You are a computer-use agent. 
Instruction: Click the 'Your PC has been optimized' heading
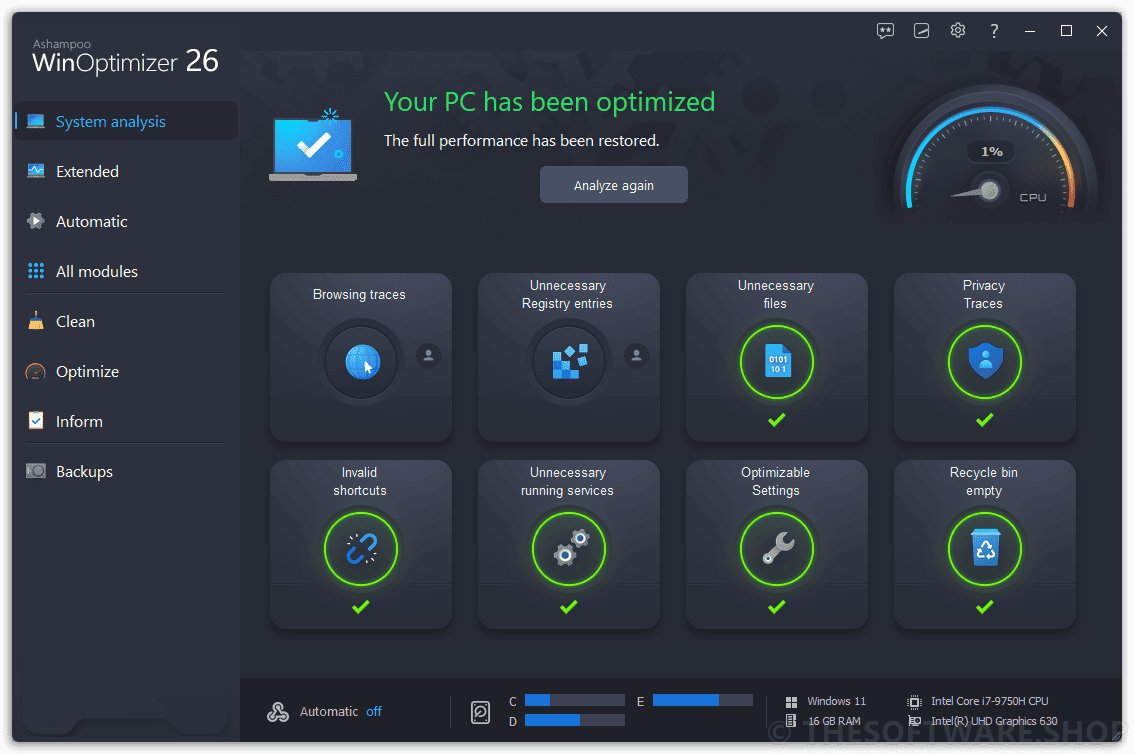click(x=550, y=102)
